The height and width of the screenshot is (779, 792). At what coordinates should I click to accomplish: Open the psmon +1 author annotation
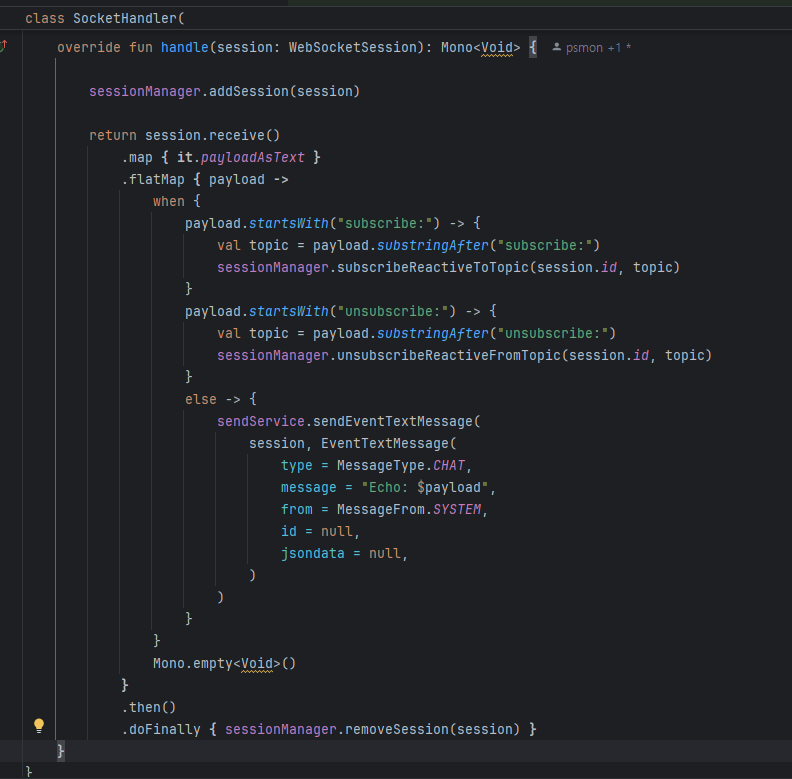pos(597,47)
